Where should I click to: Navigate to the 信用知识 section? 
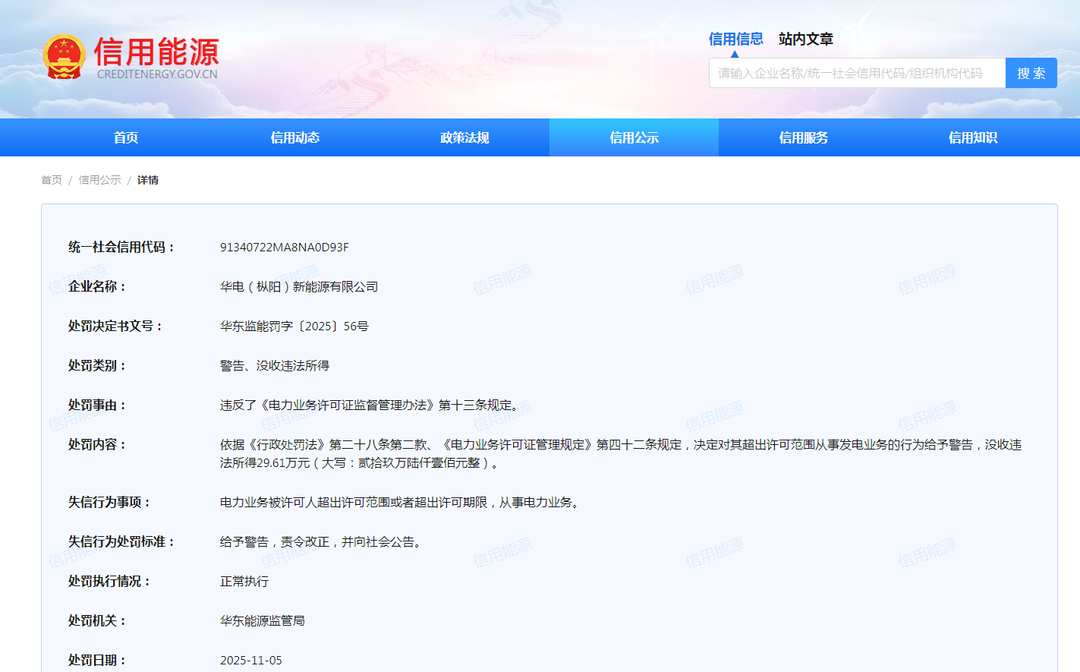[973, 138]
